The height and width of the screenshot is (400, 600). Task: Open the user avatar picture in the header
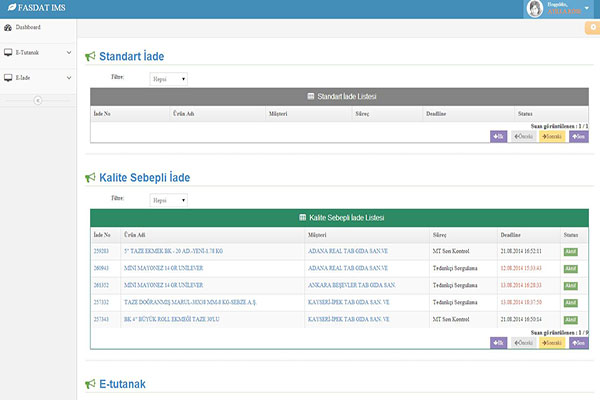coord(535,8)
